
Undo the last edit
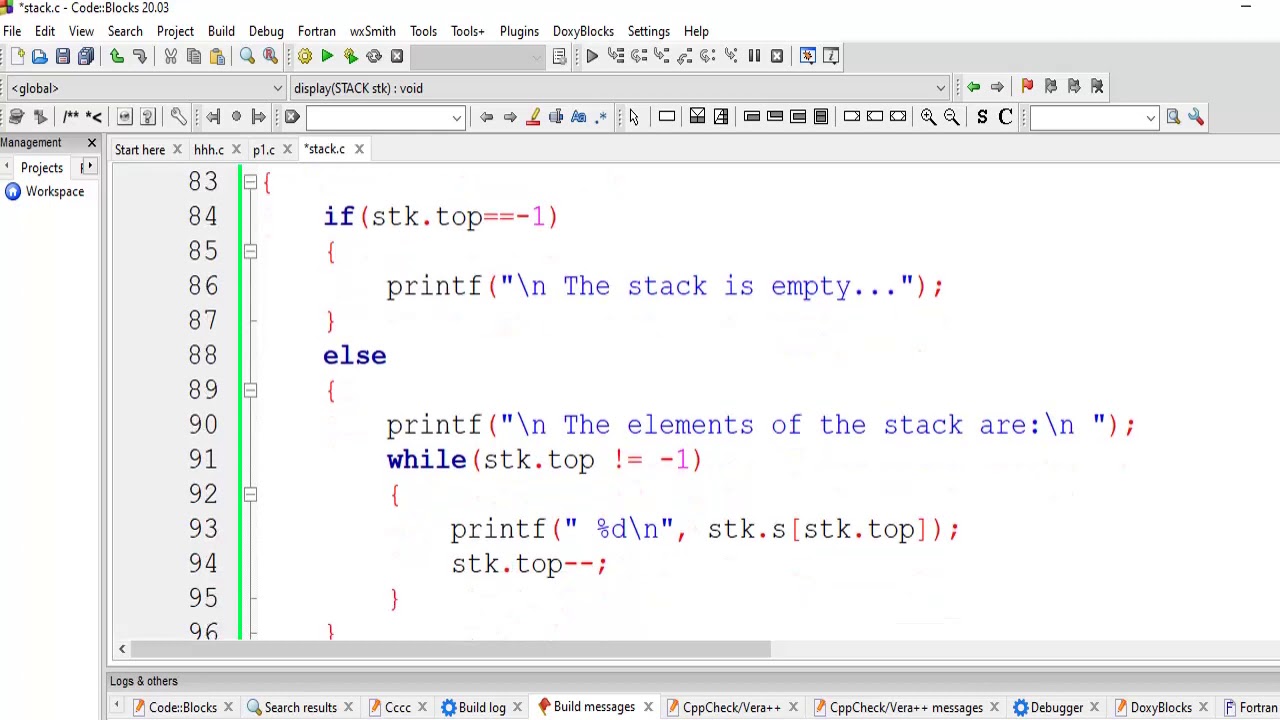[x=116, y=56]
